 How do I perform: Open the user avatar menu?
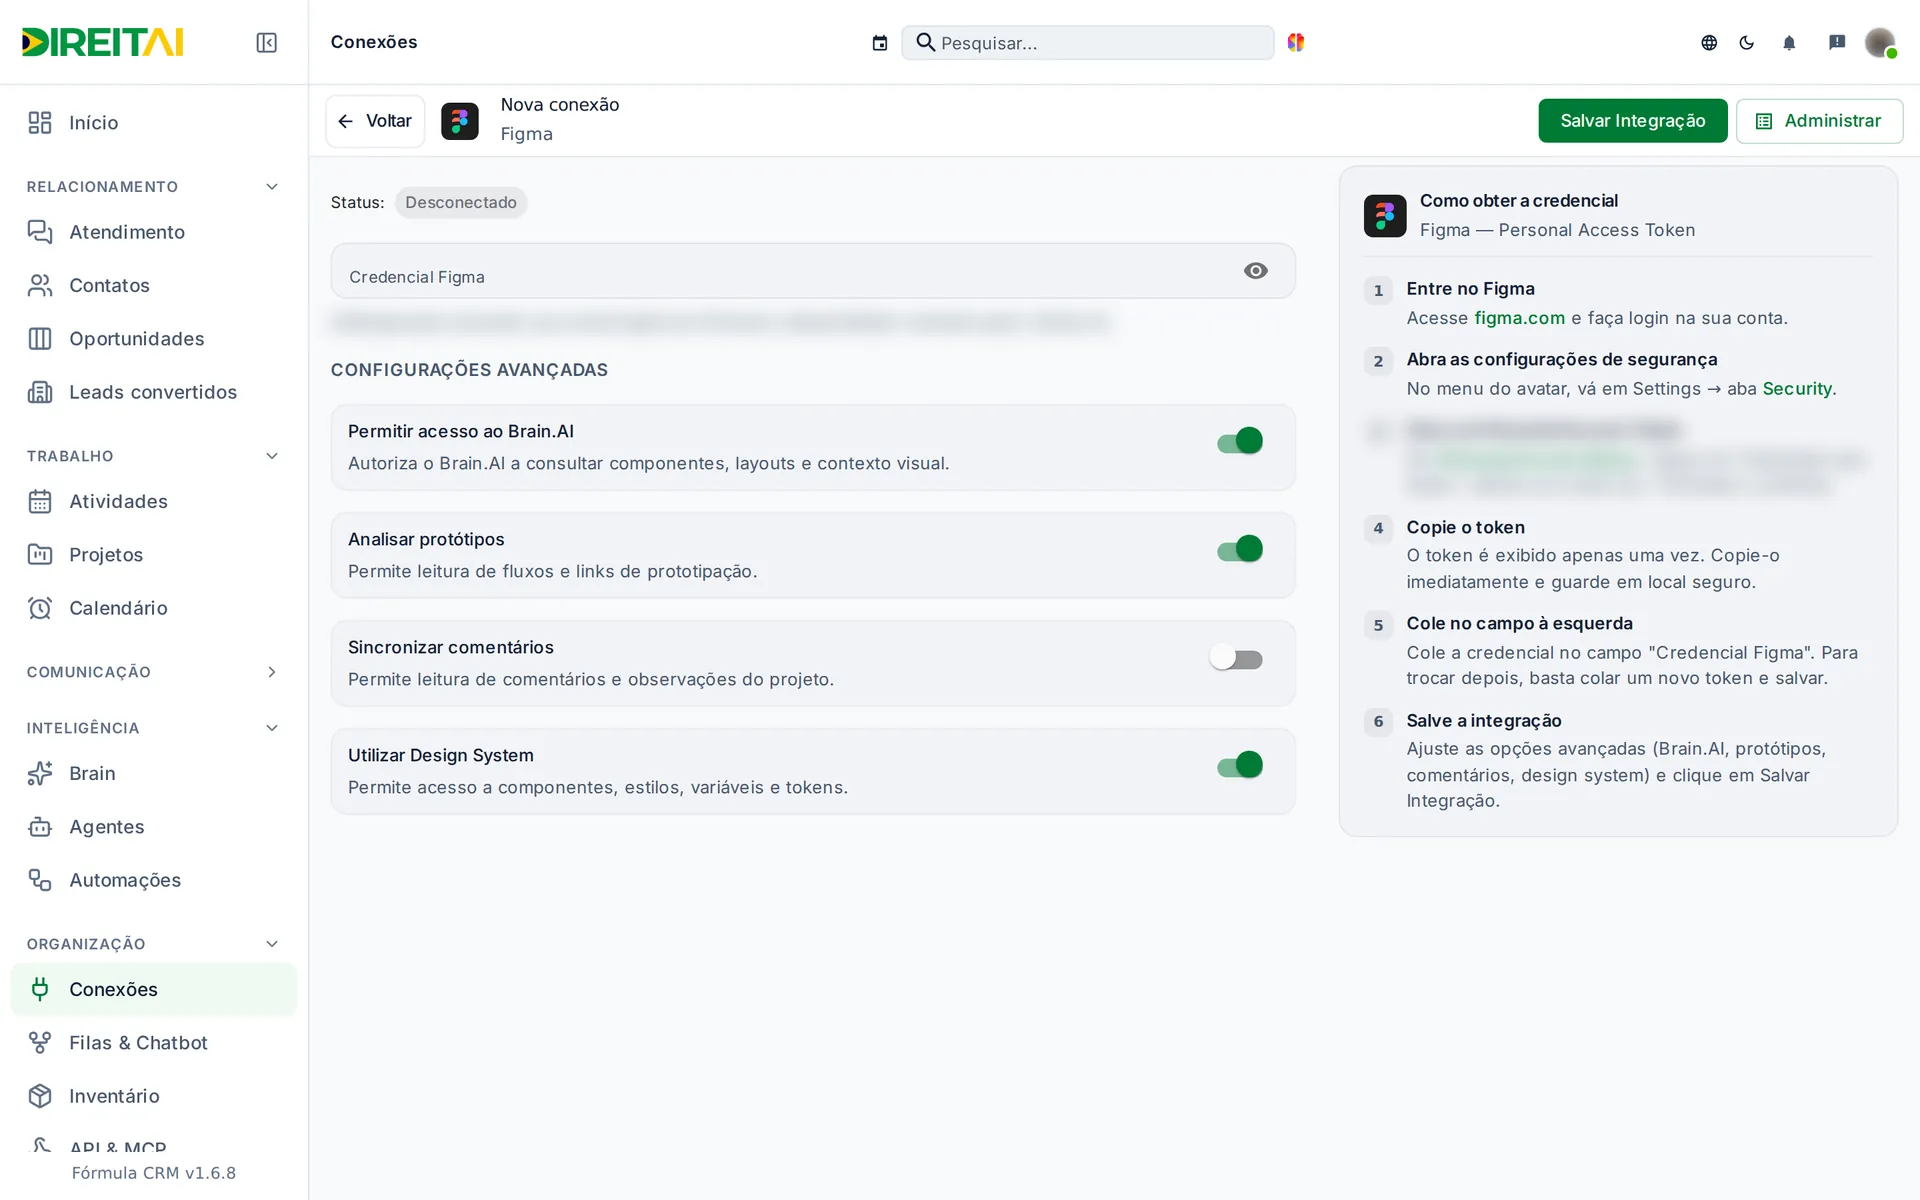[1880, 42]
